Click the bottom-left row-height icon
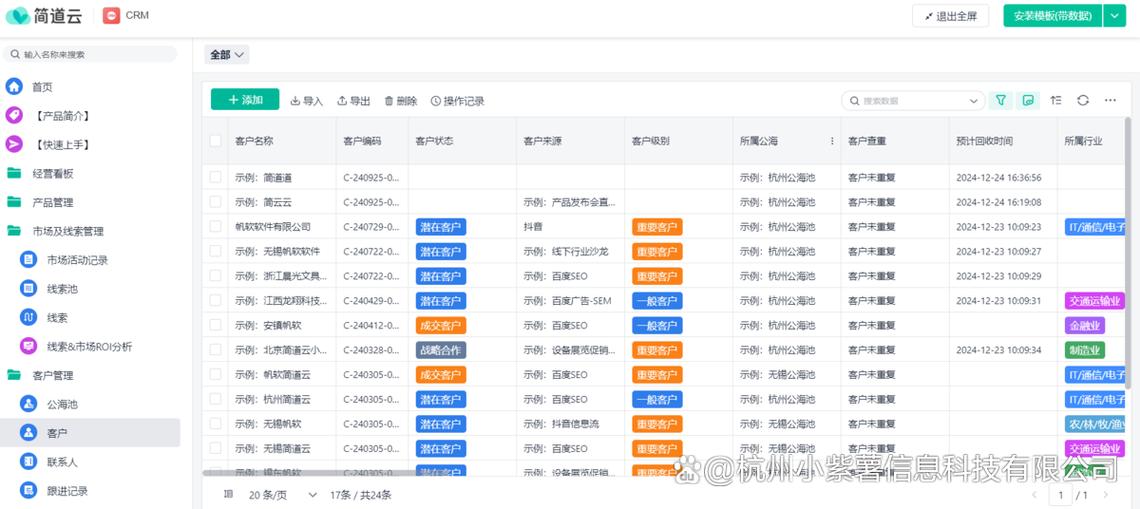The image size is (1140, 509). (x=228, y=494)
